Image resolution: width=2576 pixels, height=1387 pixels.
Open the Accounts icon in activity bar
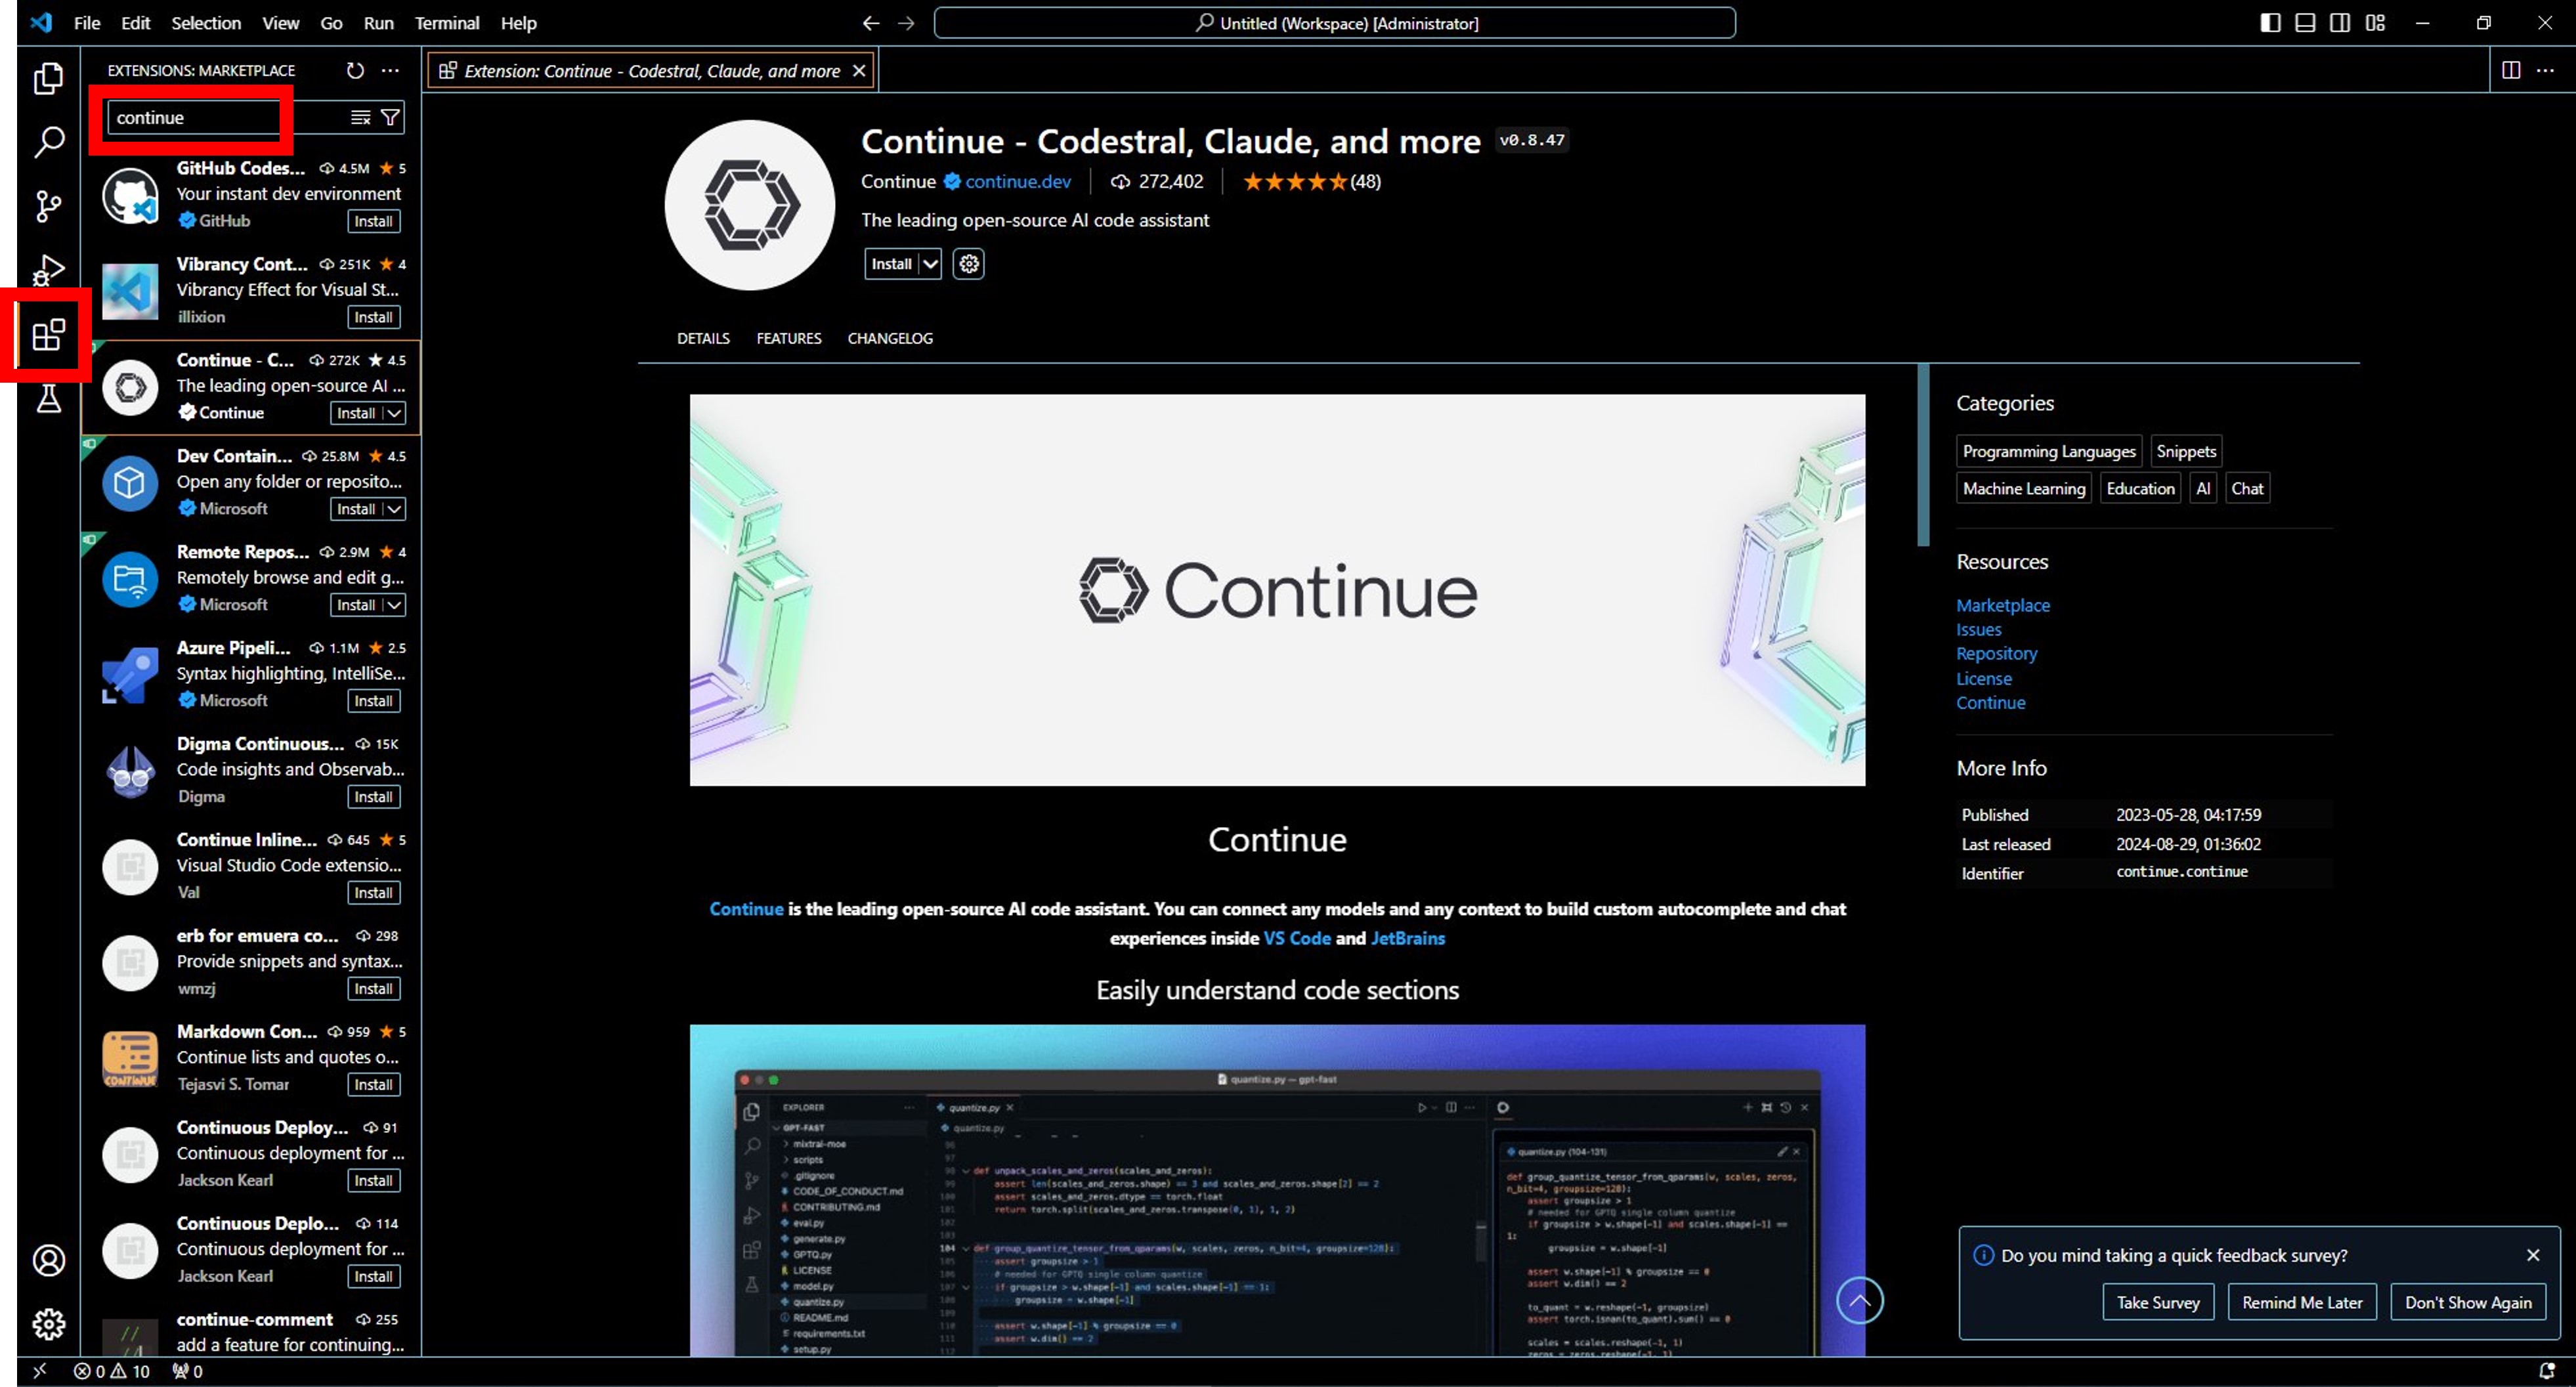[x=48, y=1260]
